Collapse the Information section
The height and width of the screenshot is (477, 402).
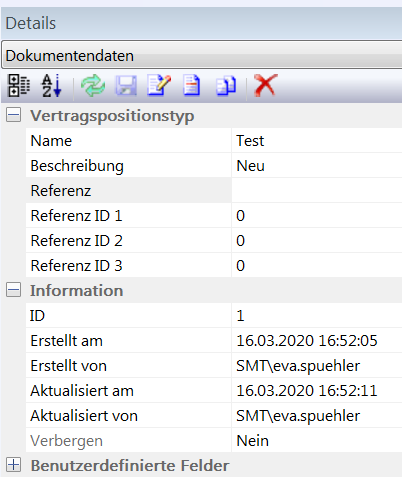[x=13, y=290]
